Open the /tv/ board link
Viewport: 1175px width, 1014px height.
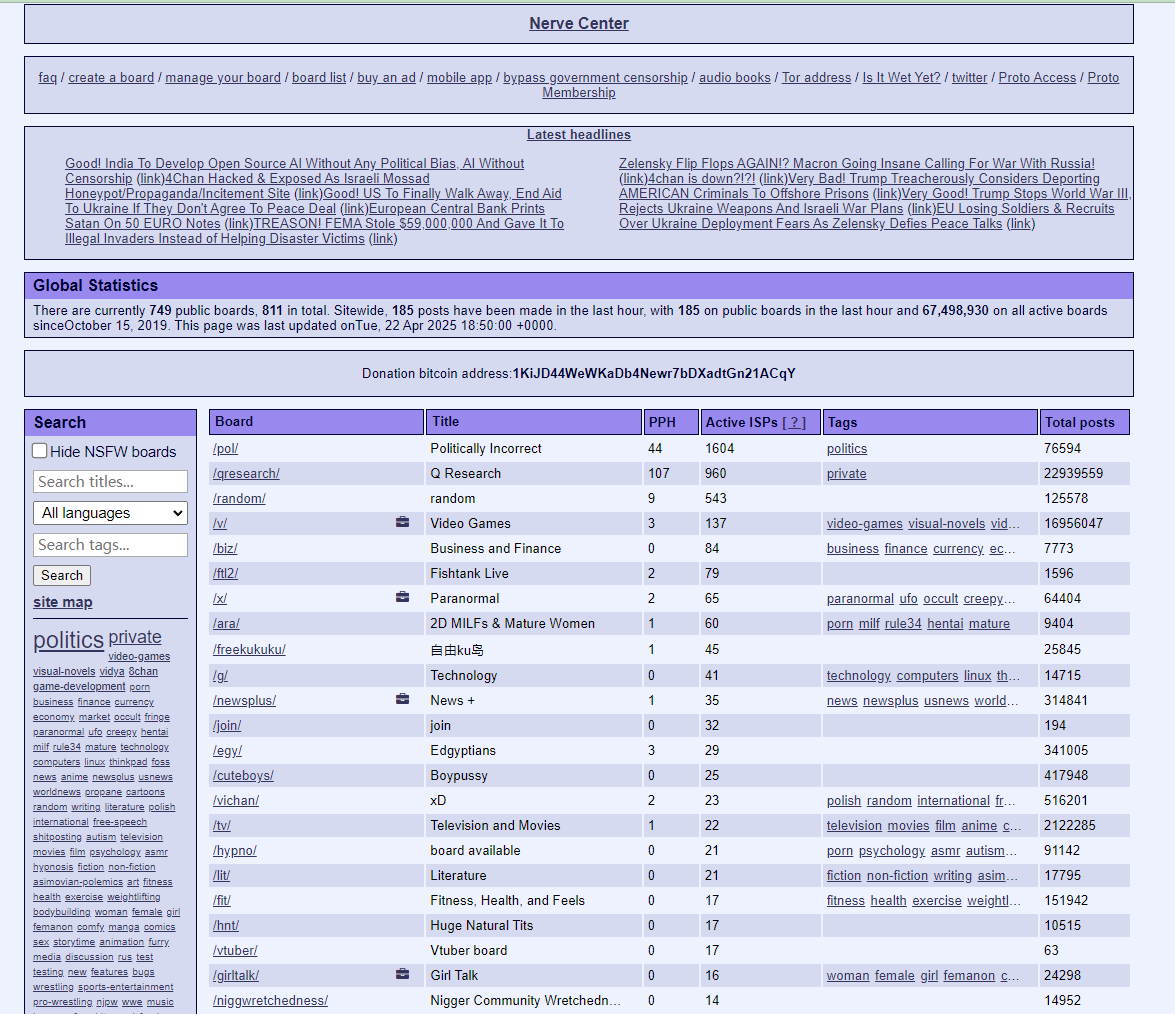222,825
